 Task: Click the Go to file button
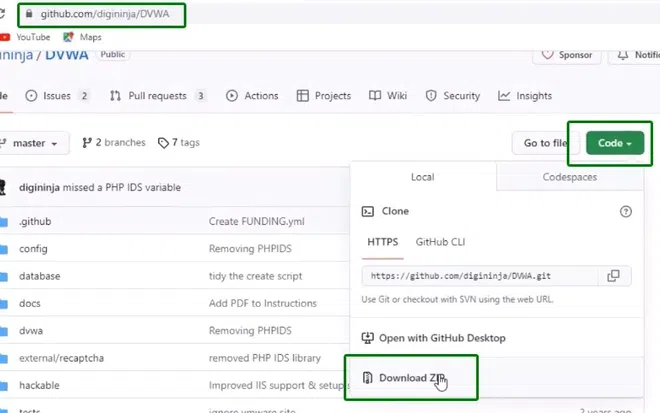click(x=545, y=143)
